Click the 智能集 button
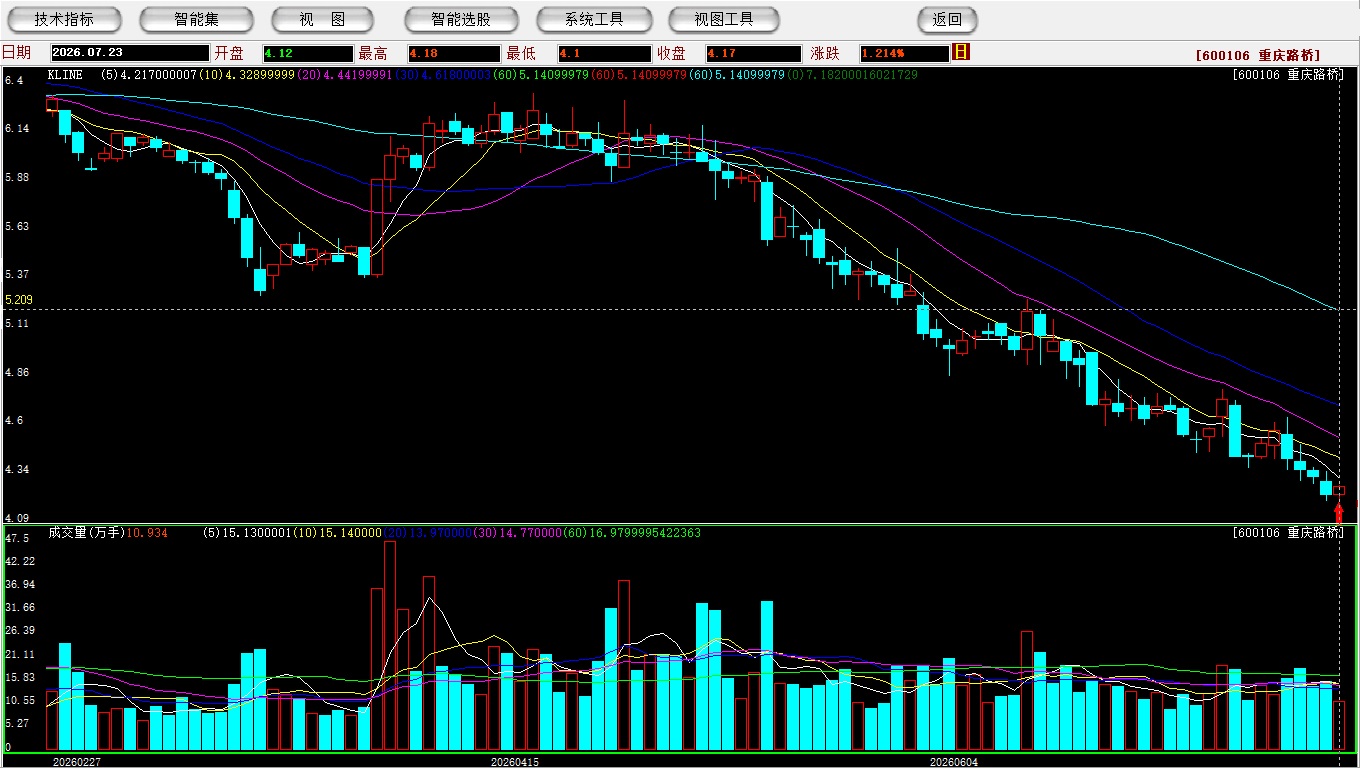1360x768 pixels. point(196,19)
